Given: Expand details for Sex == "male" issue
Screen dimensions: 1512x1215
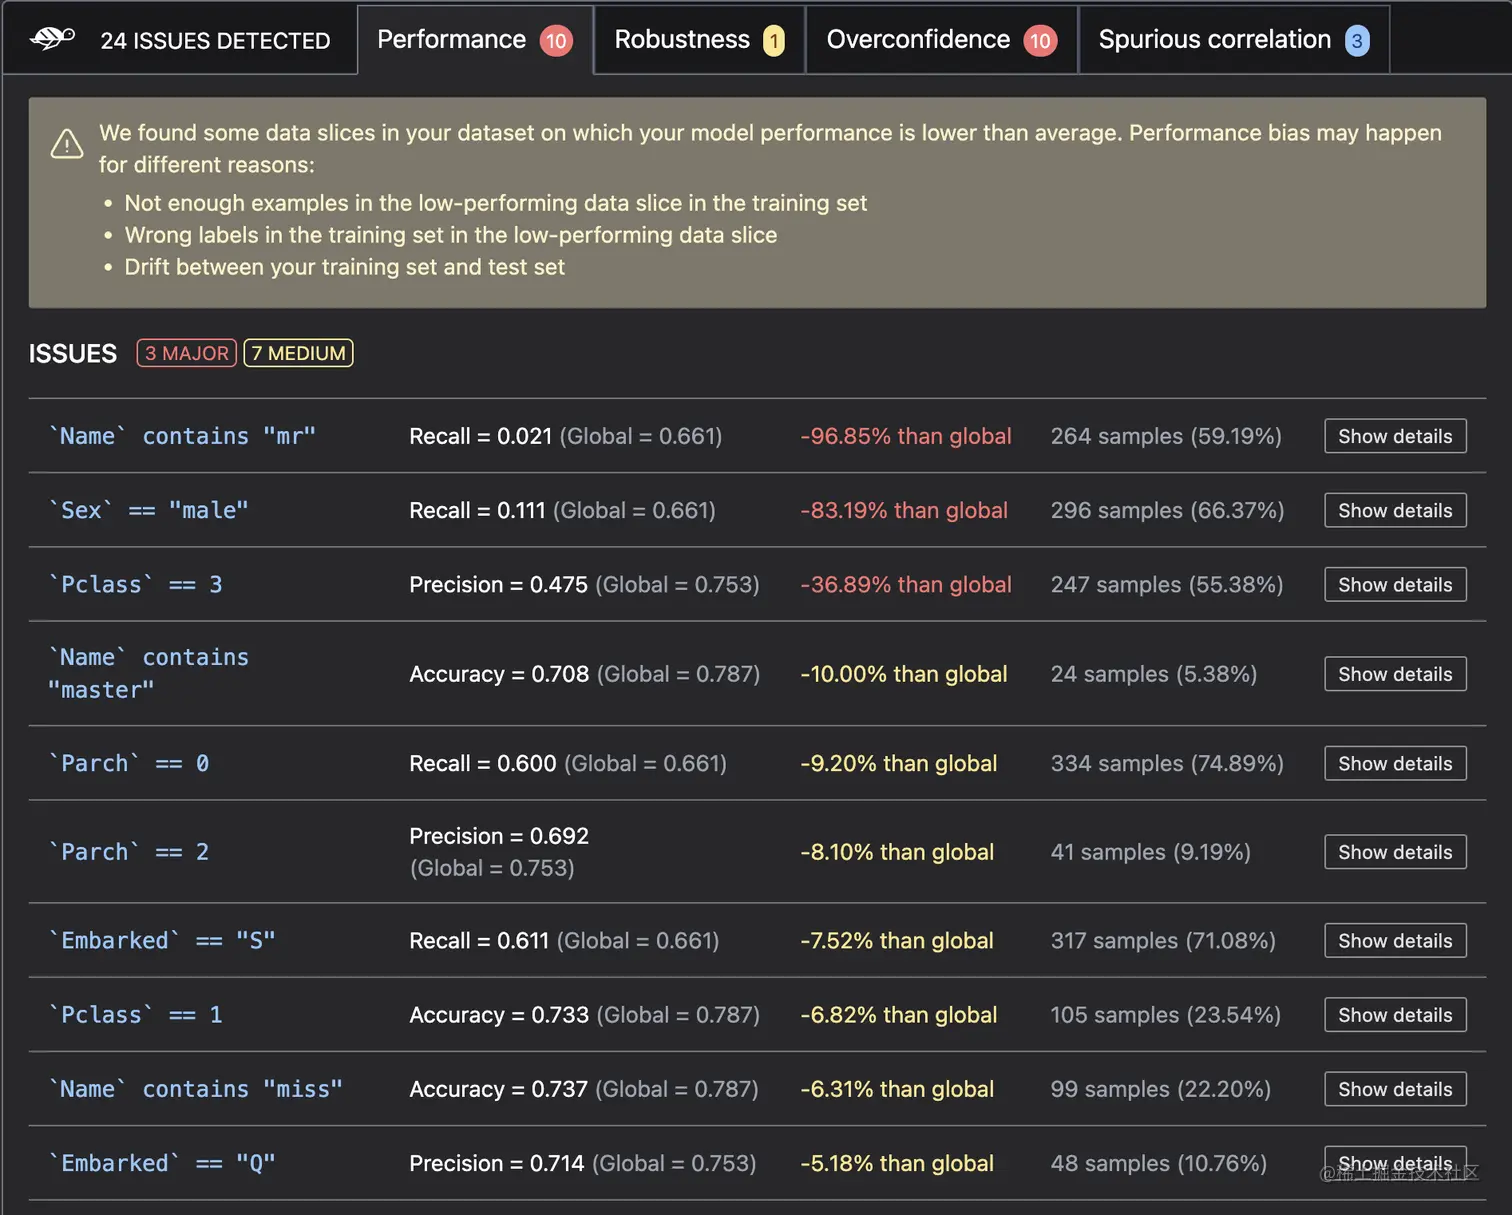Looking at the screenshot, I should point(1395,510).
